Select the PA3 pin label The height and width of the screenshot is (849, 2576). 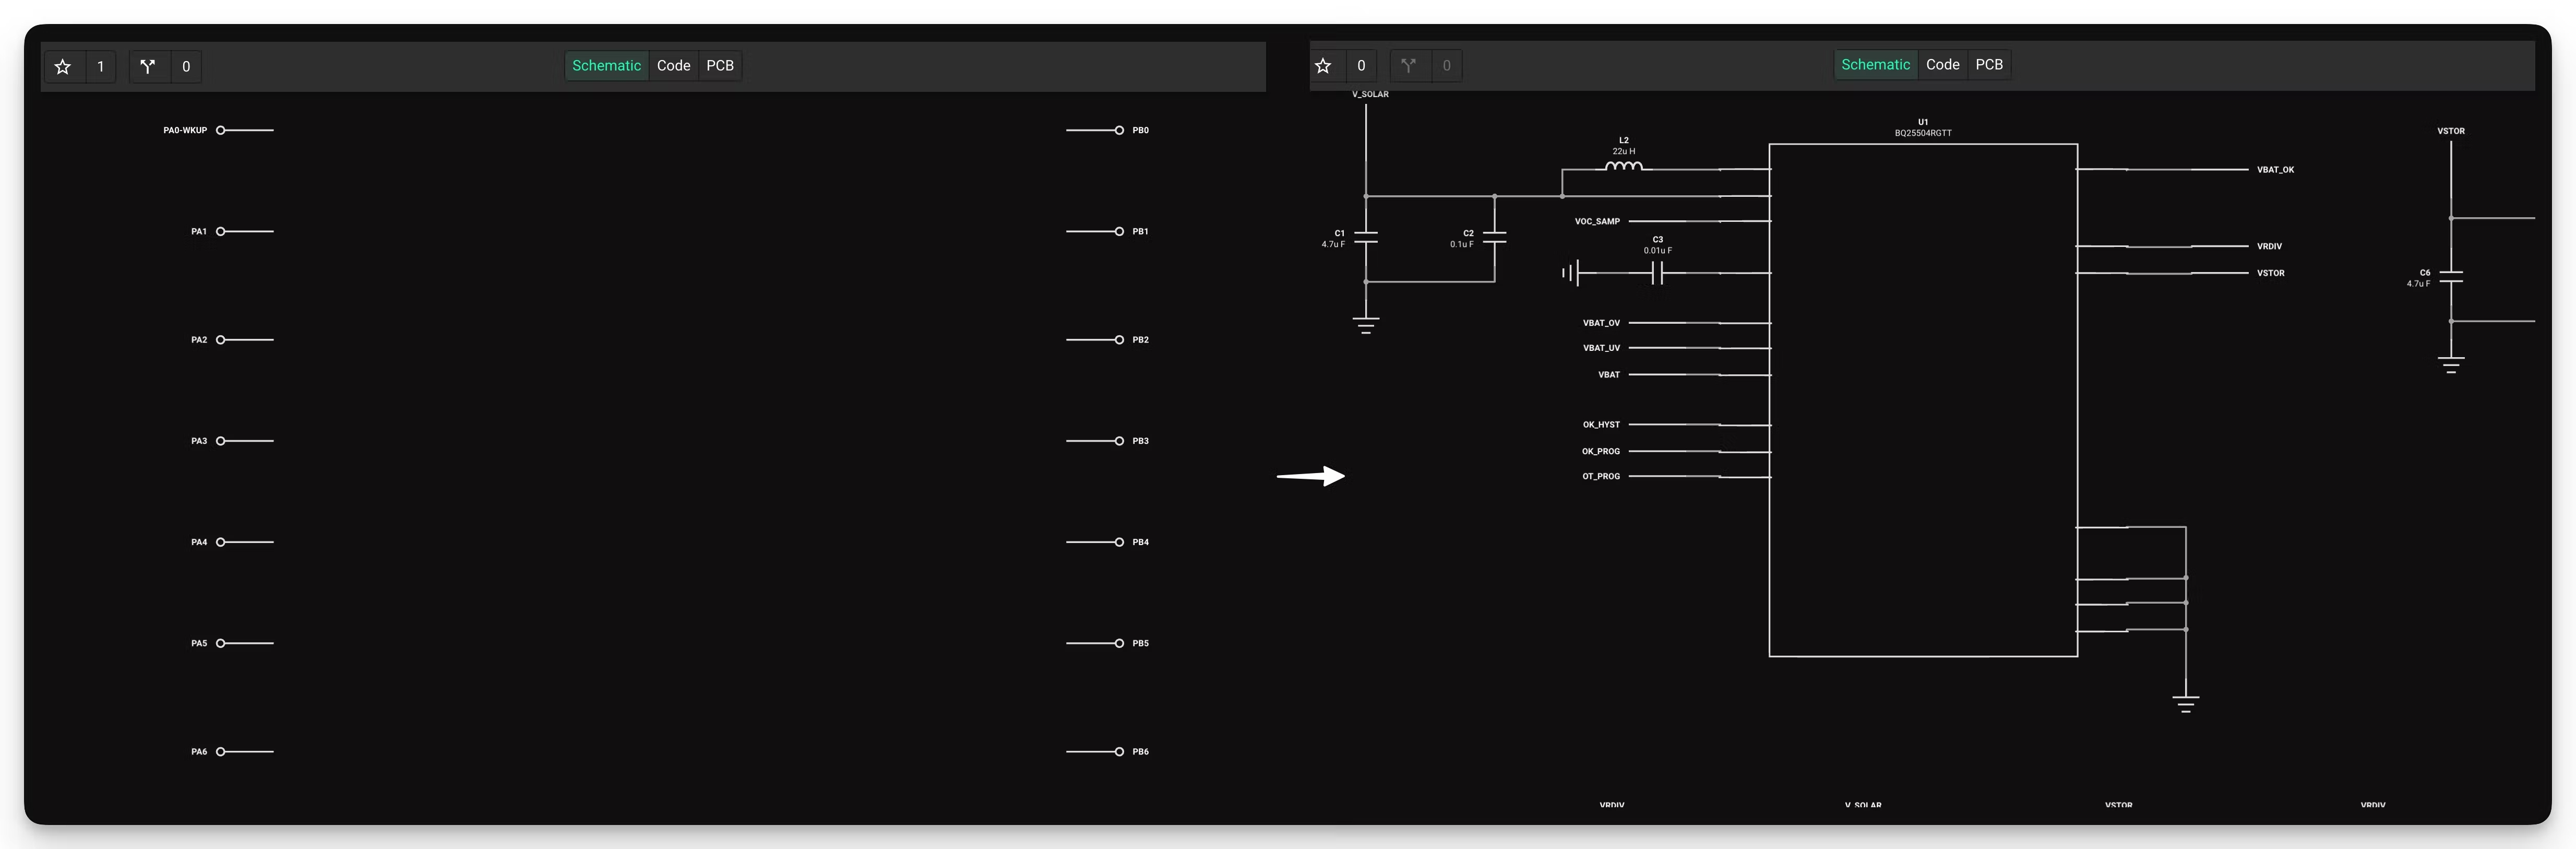pos(199,441)
